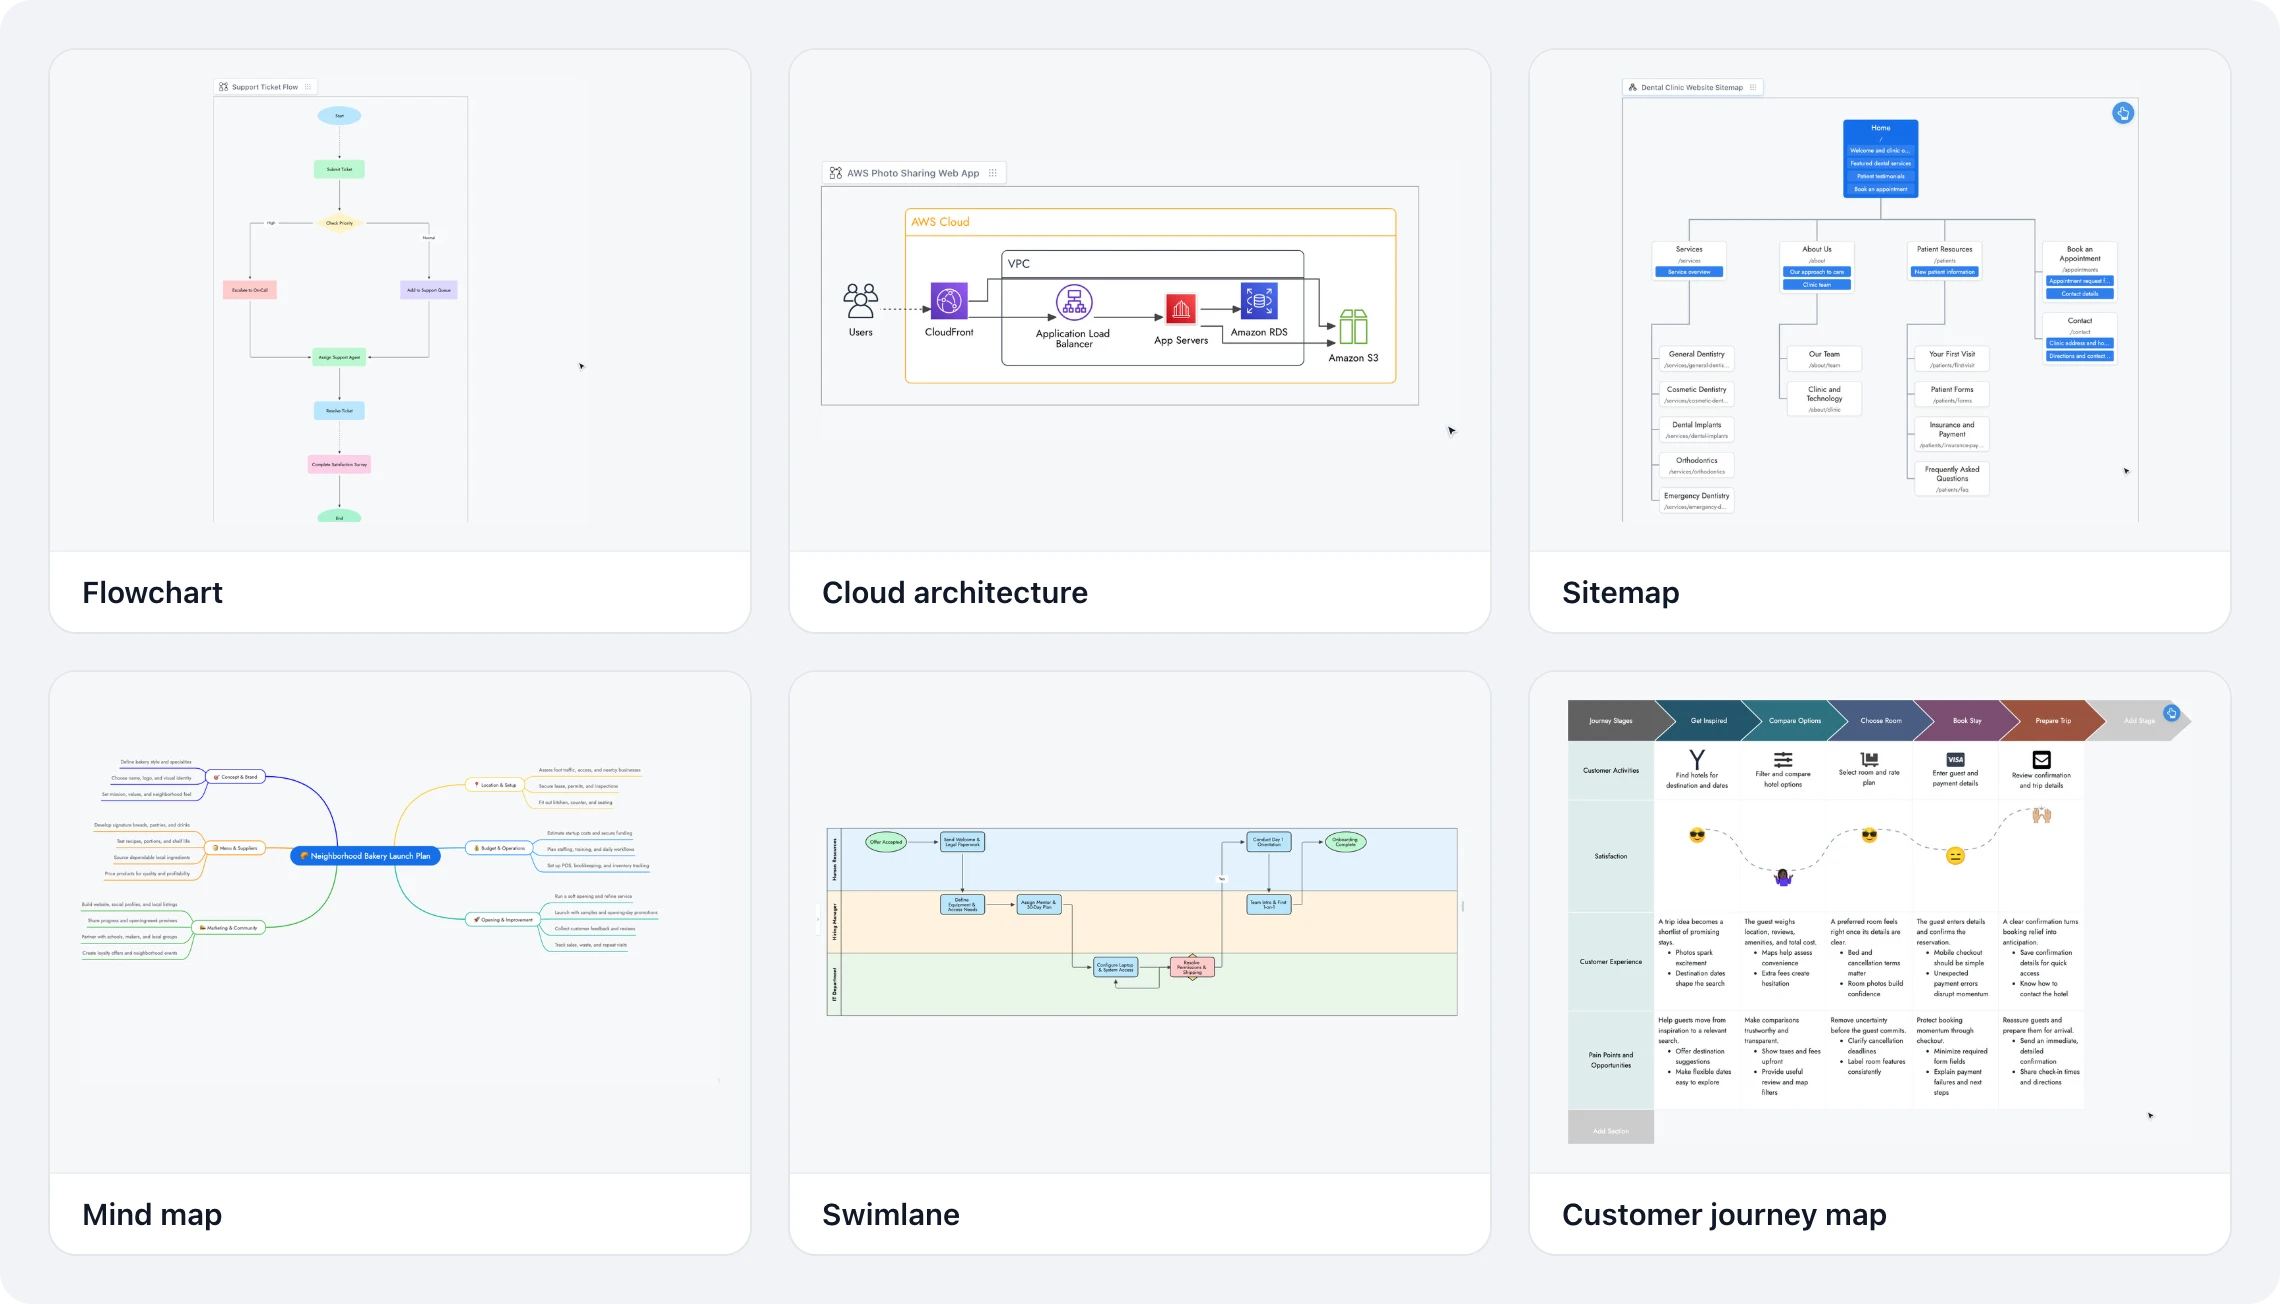Screen dimensions: 2280x1304
Task: Click diagram icon beside Support Ticket Flow title
Action: [x=223, y=87]
